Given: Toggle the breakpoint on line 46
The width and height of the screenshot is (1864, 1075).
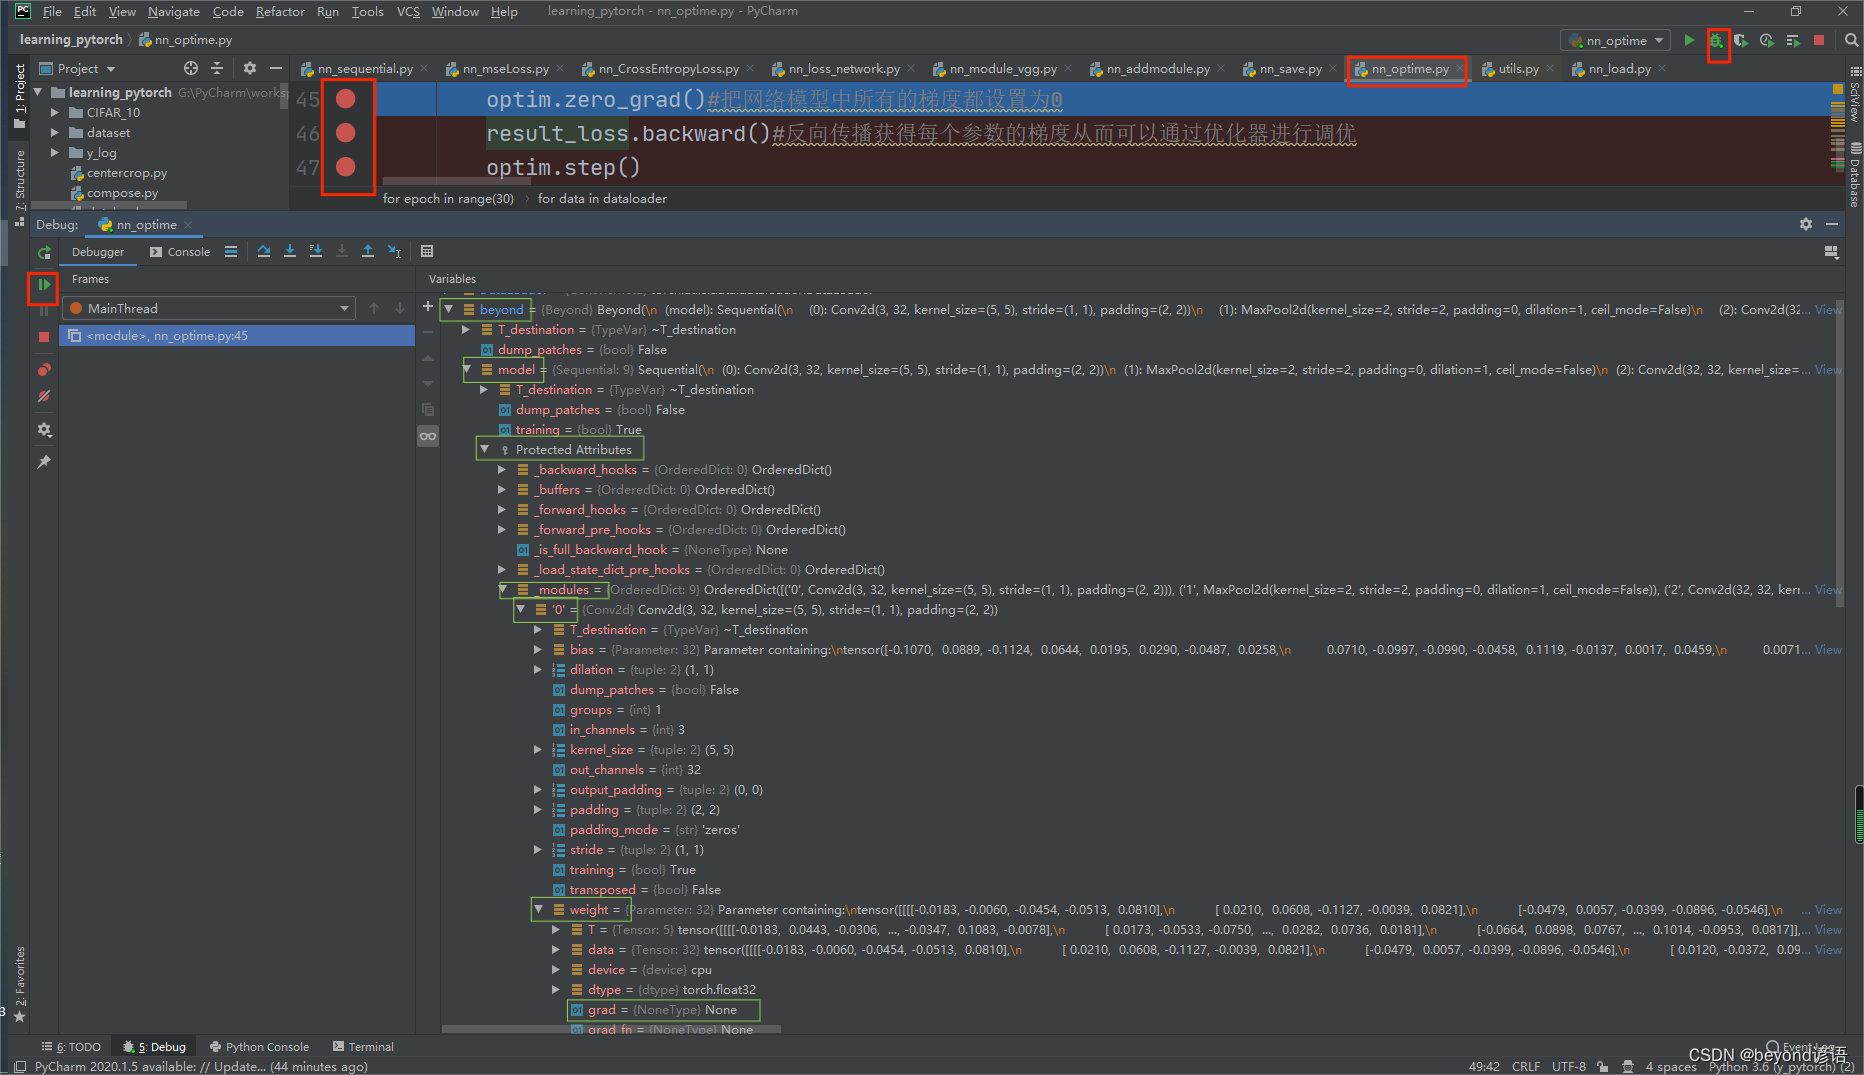Looking at the screenshot, I should 345,132.
